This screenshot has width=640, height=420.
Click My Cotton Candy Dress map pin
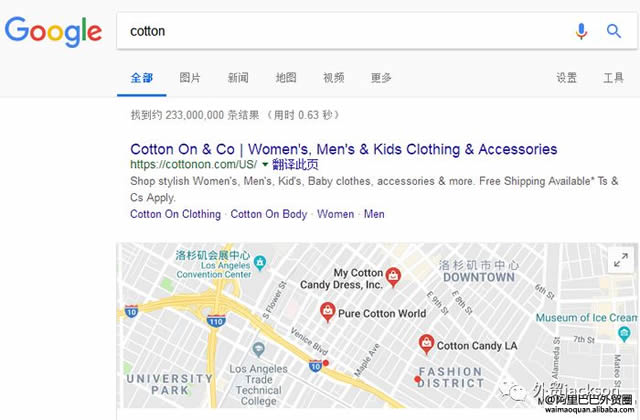[x=394, y=275]
